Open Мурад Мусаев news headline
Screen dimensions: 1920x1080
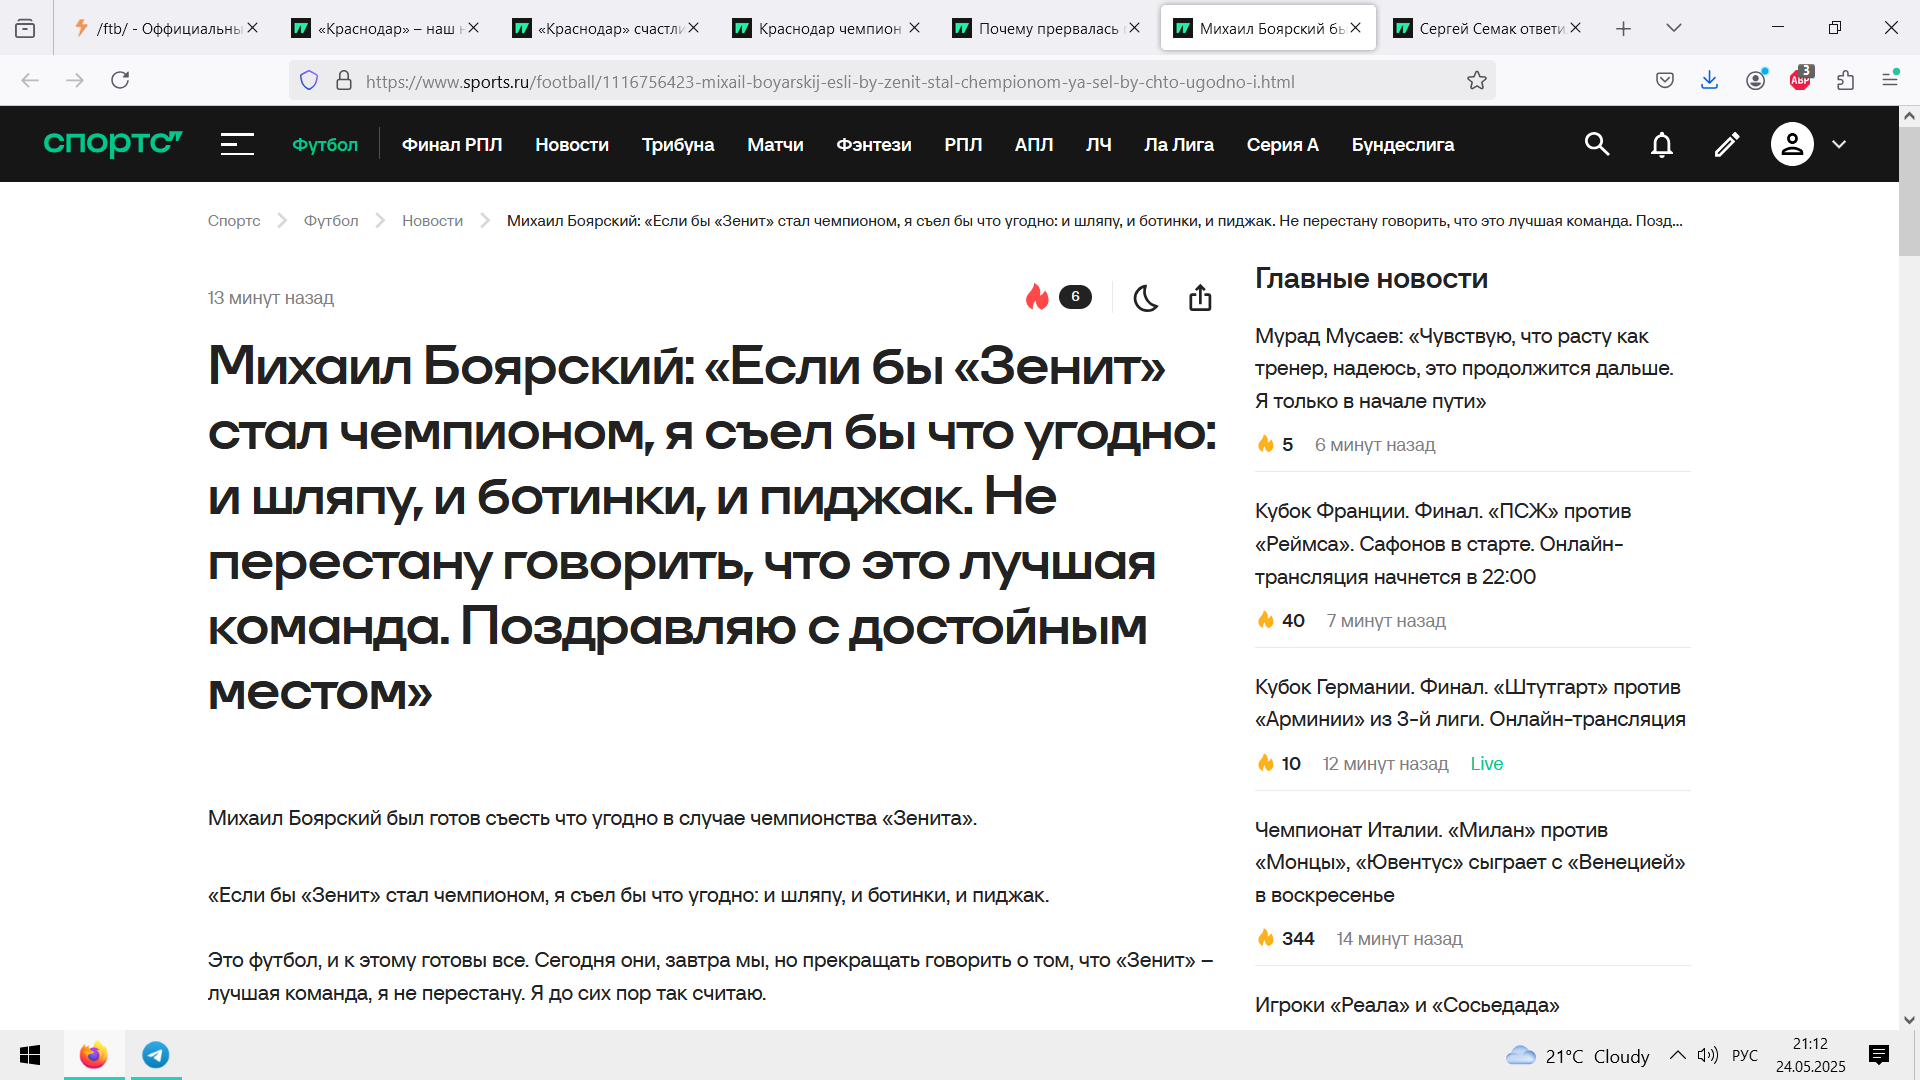tap(1464, 369)
